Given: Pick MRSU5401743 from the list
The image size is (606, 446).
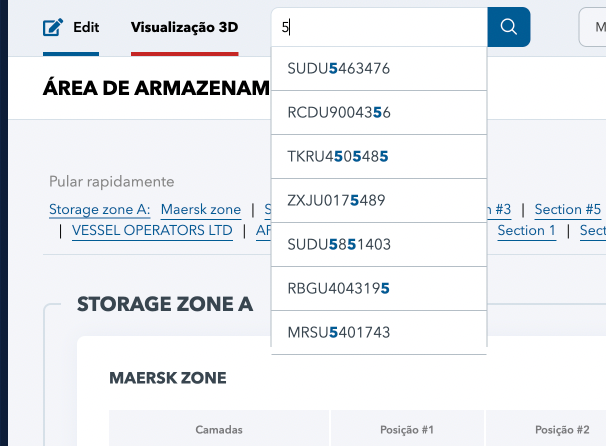Looking at the screenshot, I should (x=379, y=332).
